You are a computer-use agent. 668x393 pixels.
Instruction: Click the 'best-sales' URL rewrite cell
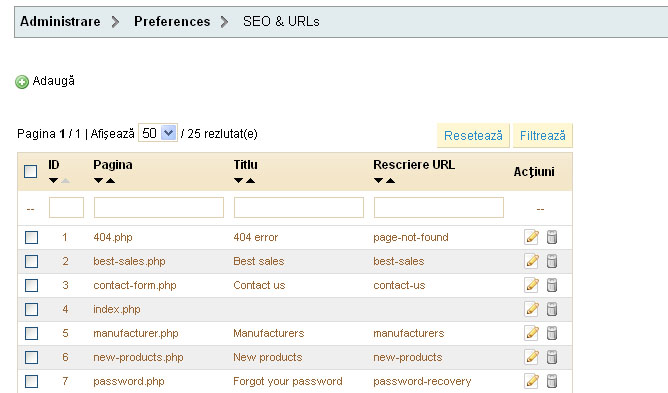pos(399,261)
